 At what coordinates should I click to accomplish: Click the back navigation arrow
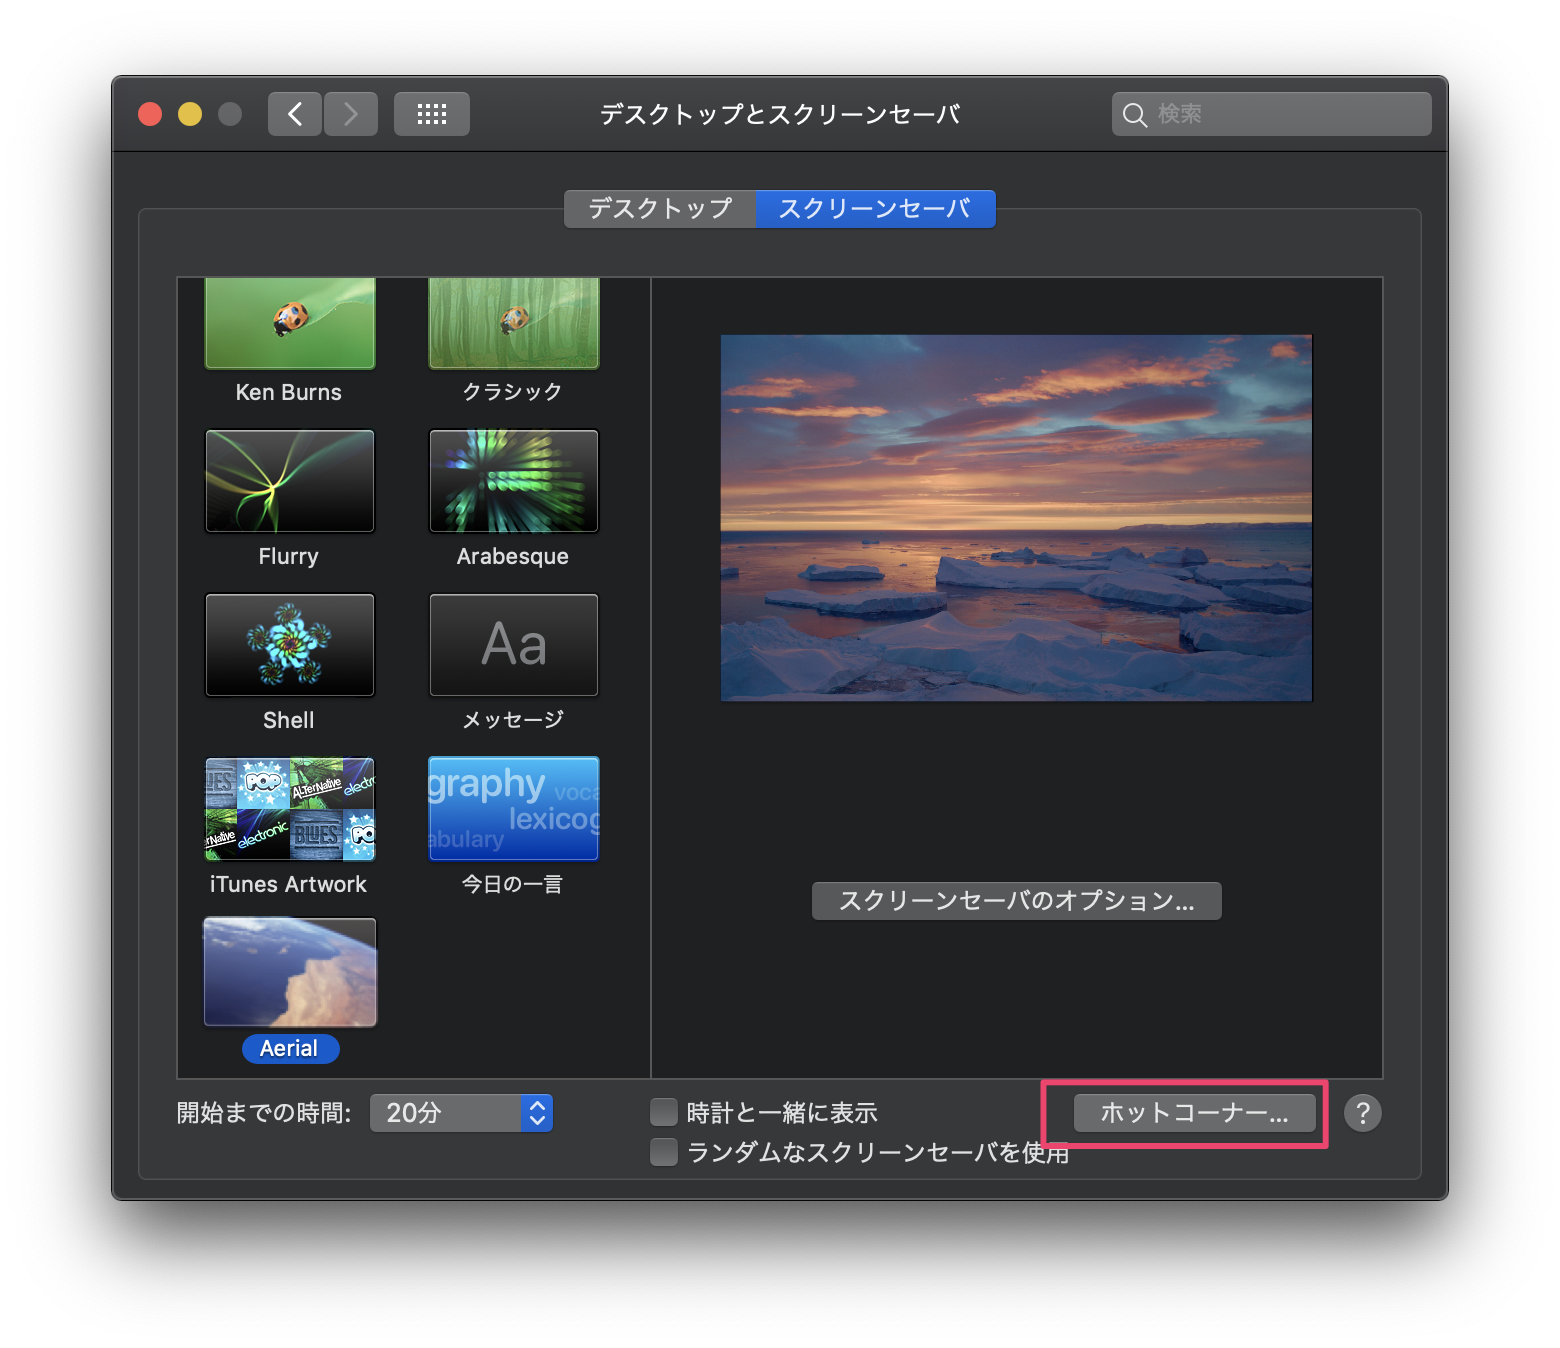click(294, 113)
